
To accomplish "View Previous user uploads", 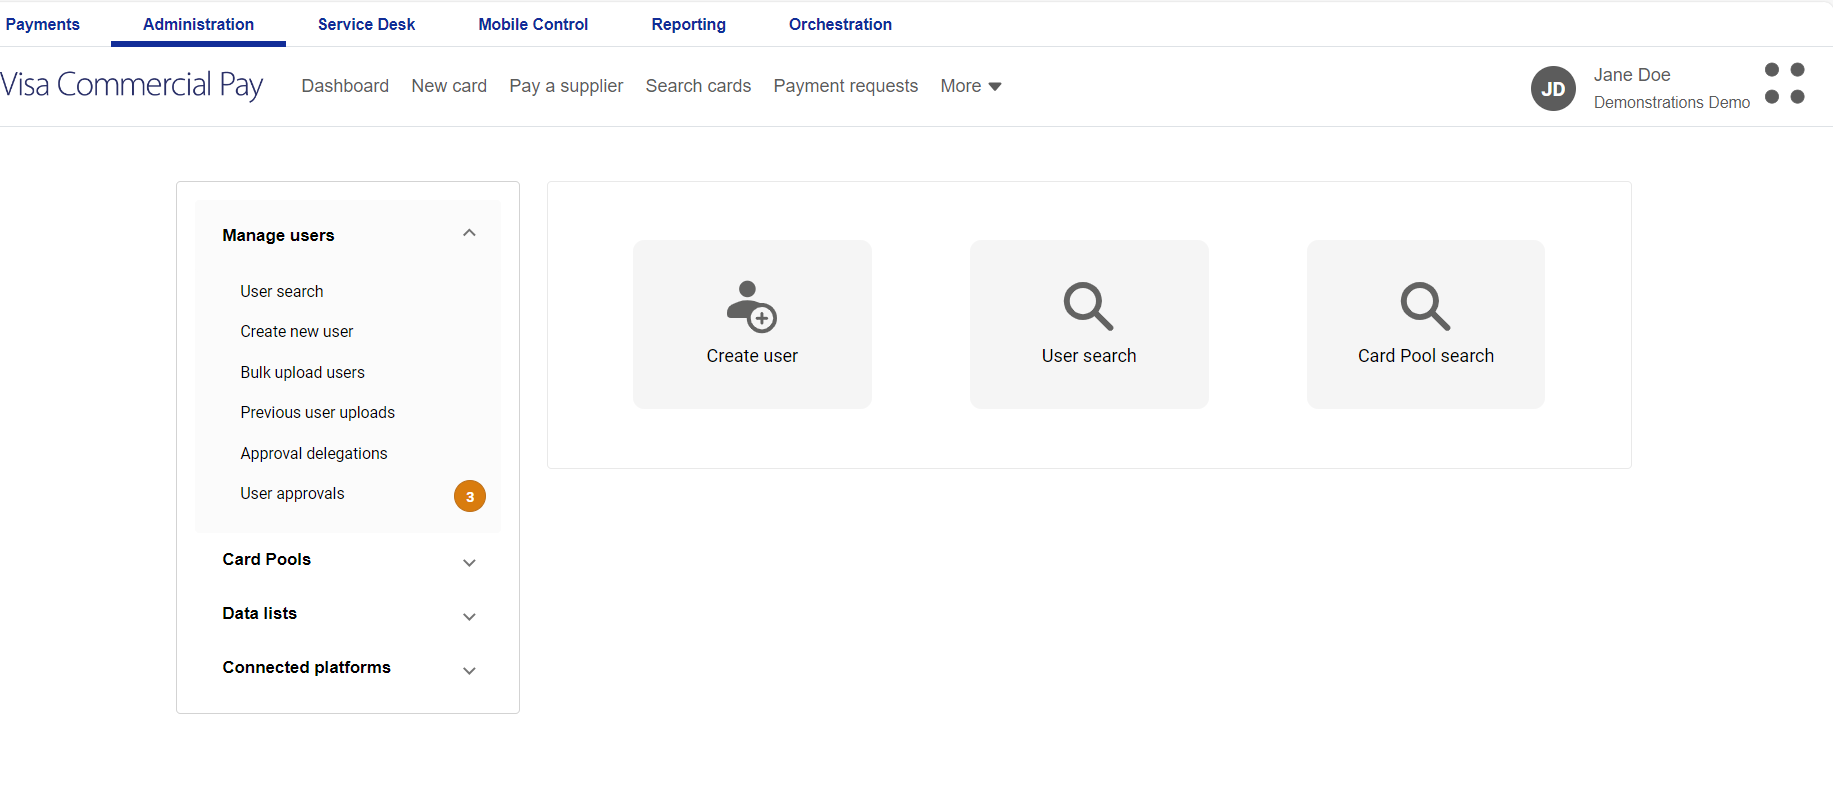I will coord(318,412).
